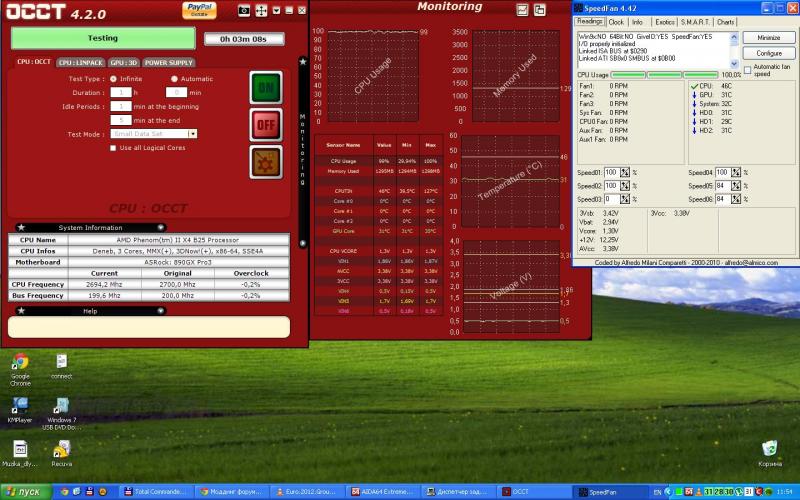Click the Speed03 spinner arrows
Image resolution: width=800 pixels, height=500 pixels.
625,199
